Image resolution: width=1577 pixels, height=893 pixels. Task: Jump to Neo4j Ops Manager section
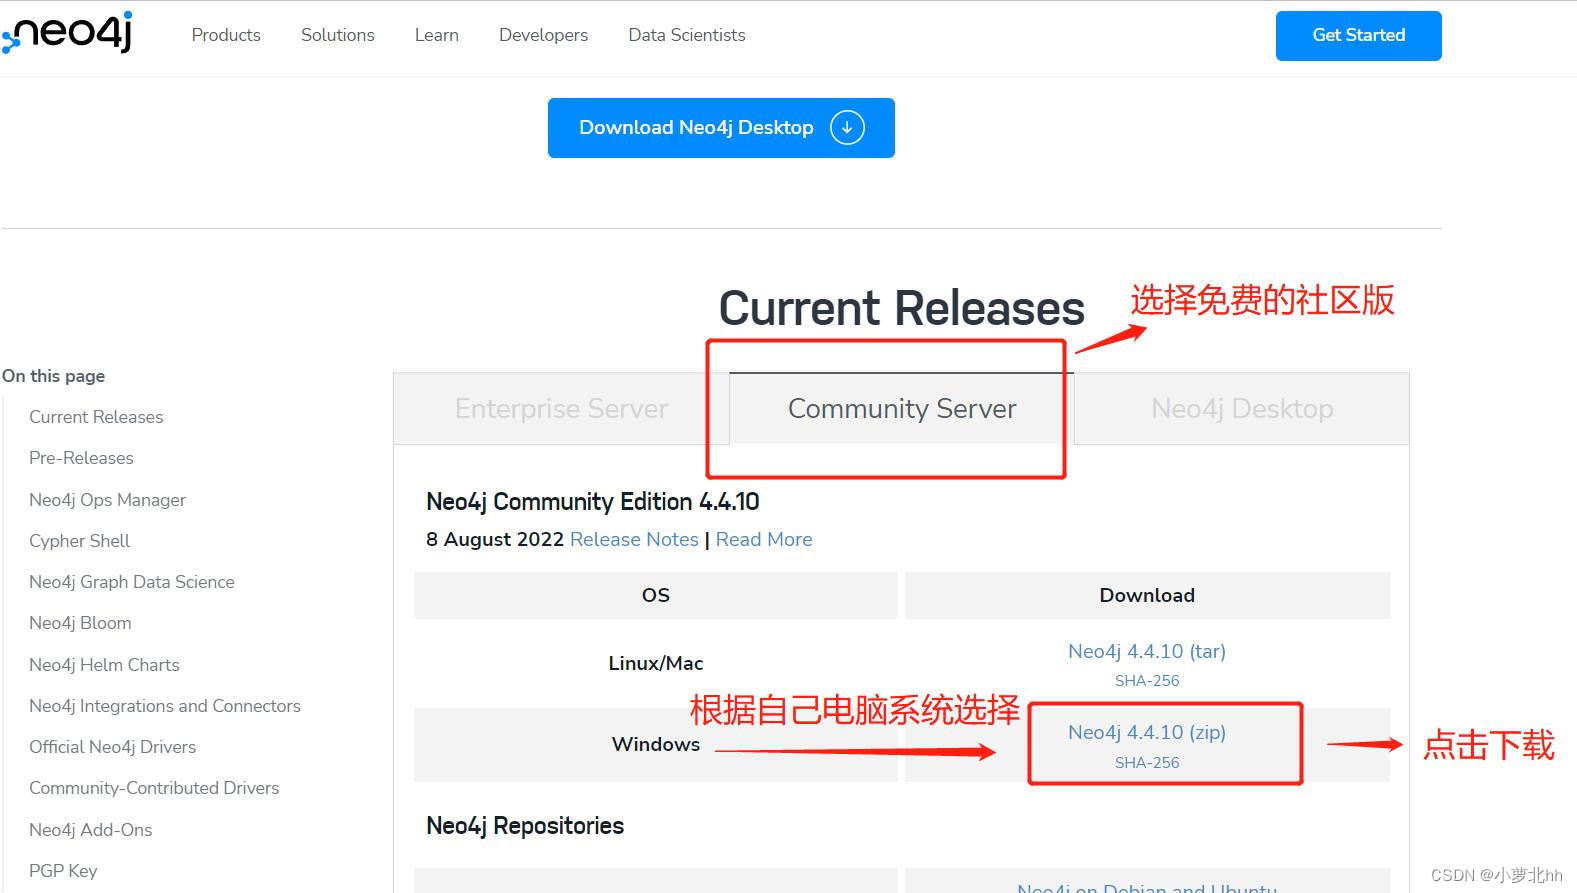107,500
